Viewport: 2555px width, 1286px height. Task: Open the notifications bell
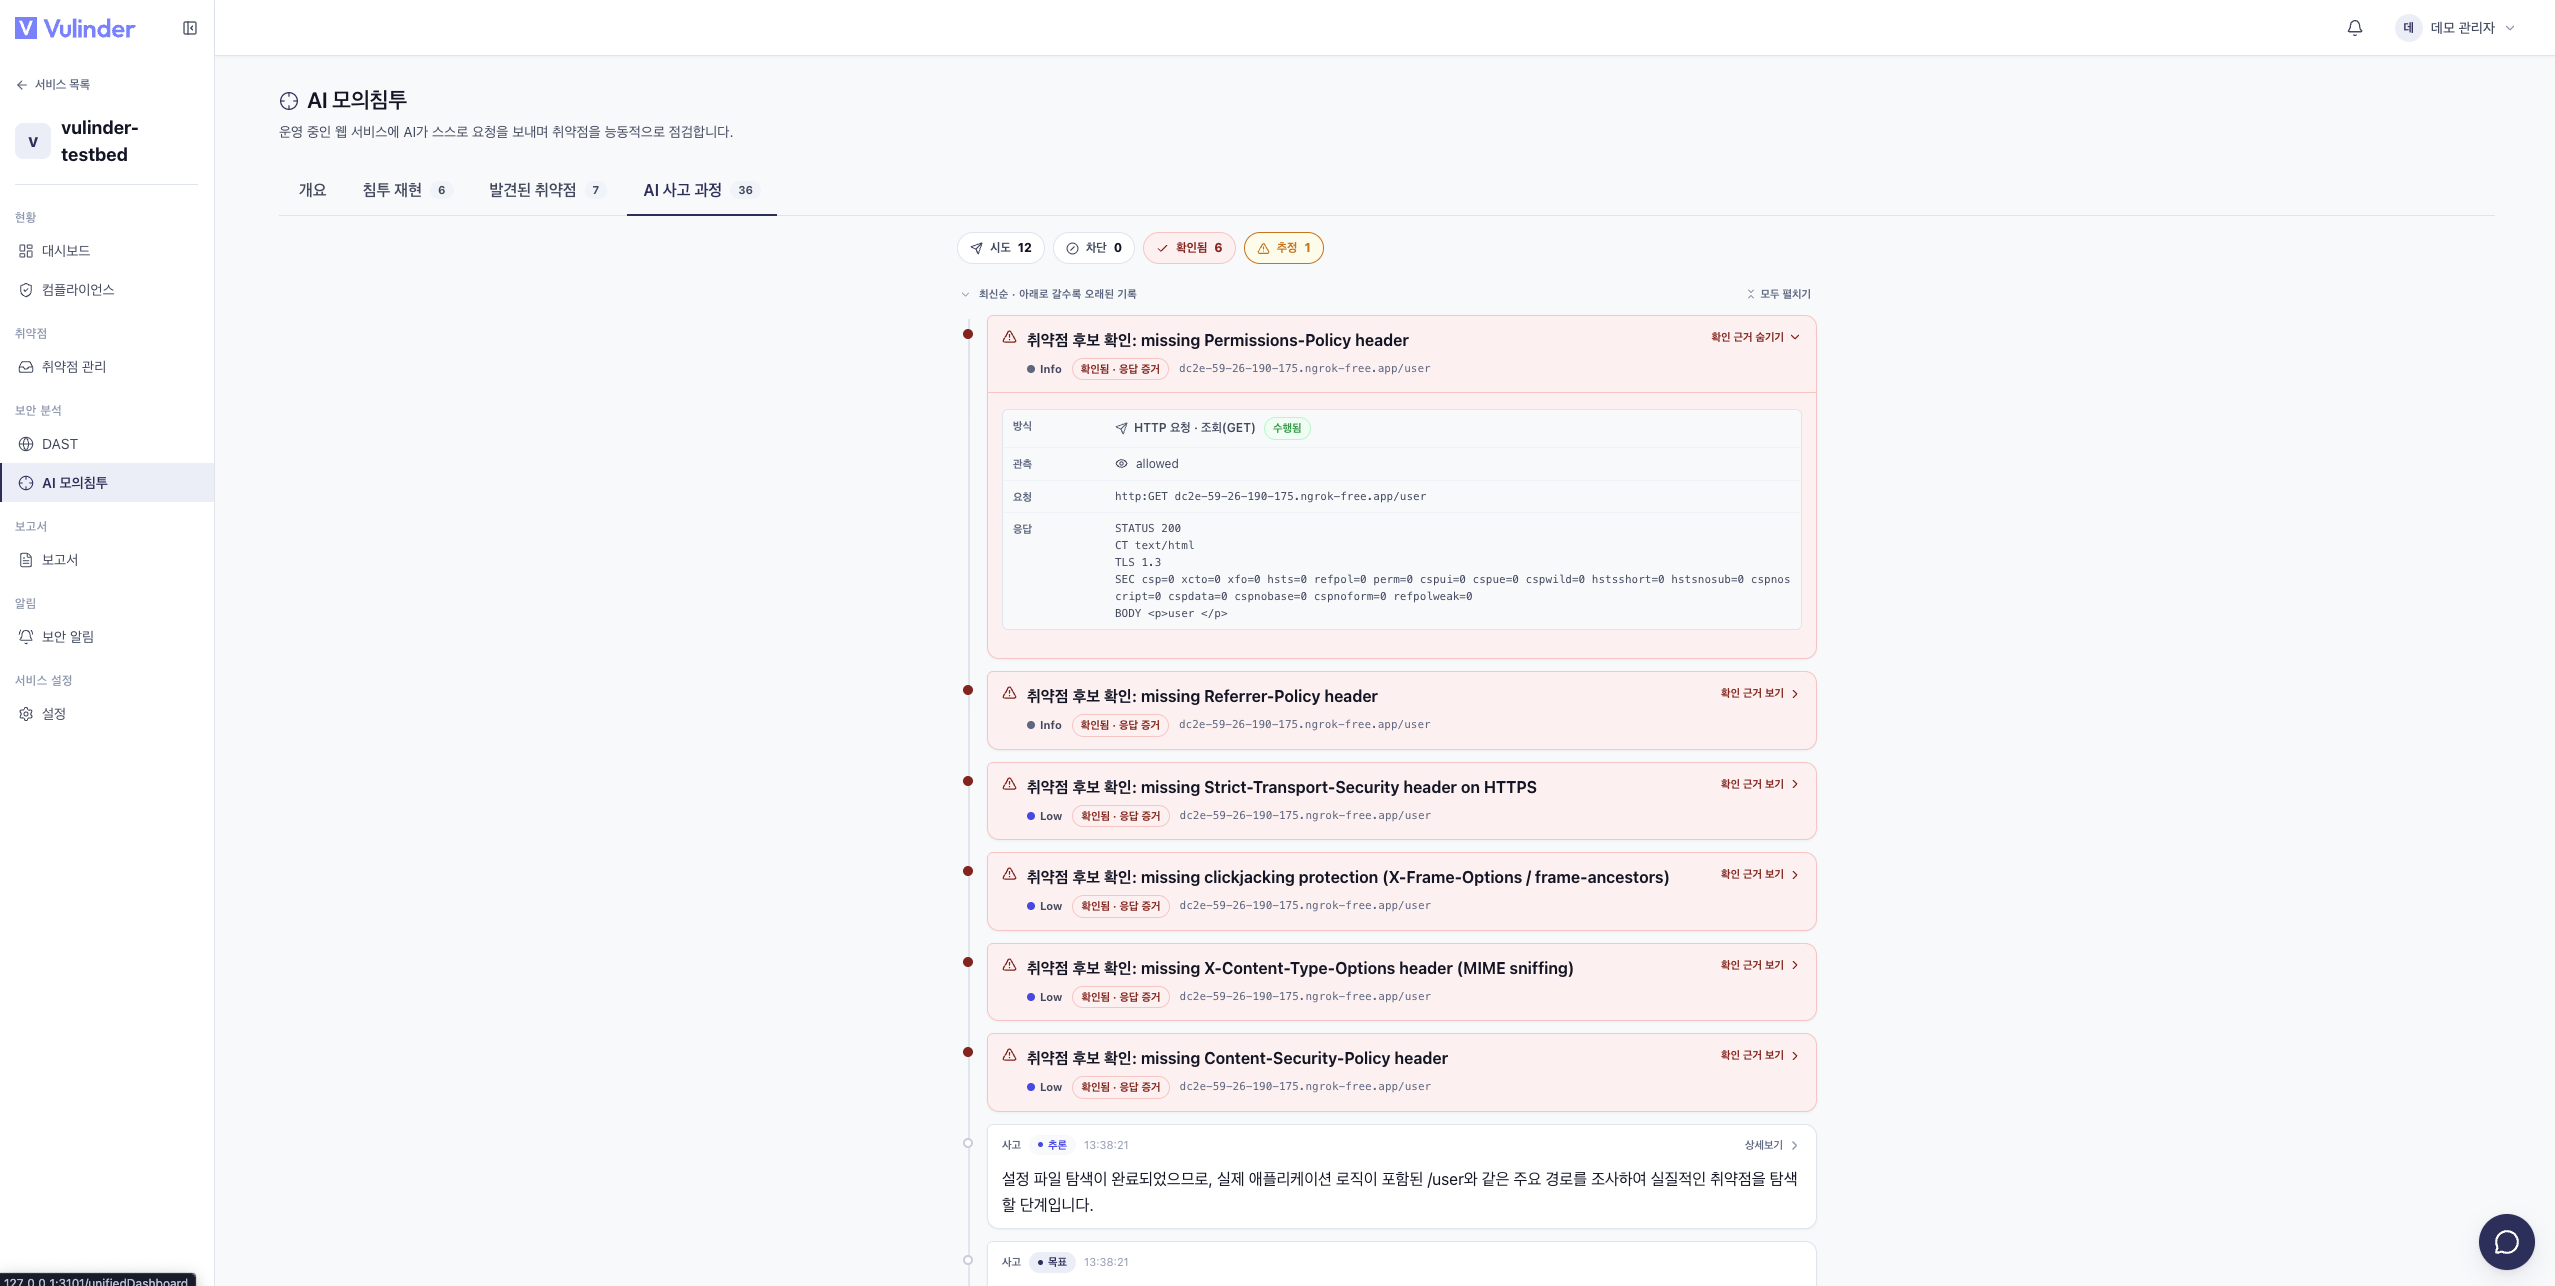point(2355,28)
